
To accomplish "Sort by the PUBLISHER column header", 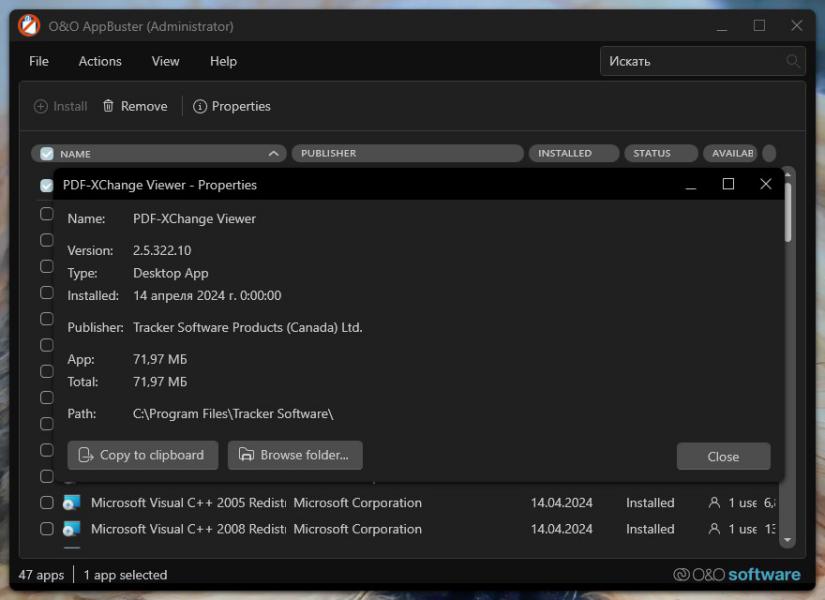I will coord(408,153).
